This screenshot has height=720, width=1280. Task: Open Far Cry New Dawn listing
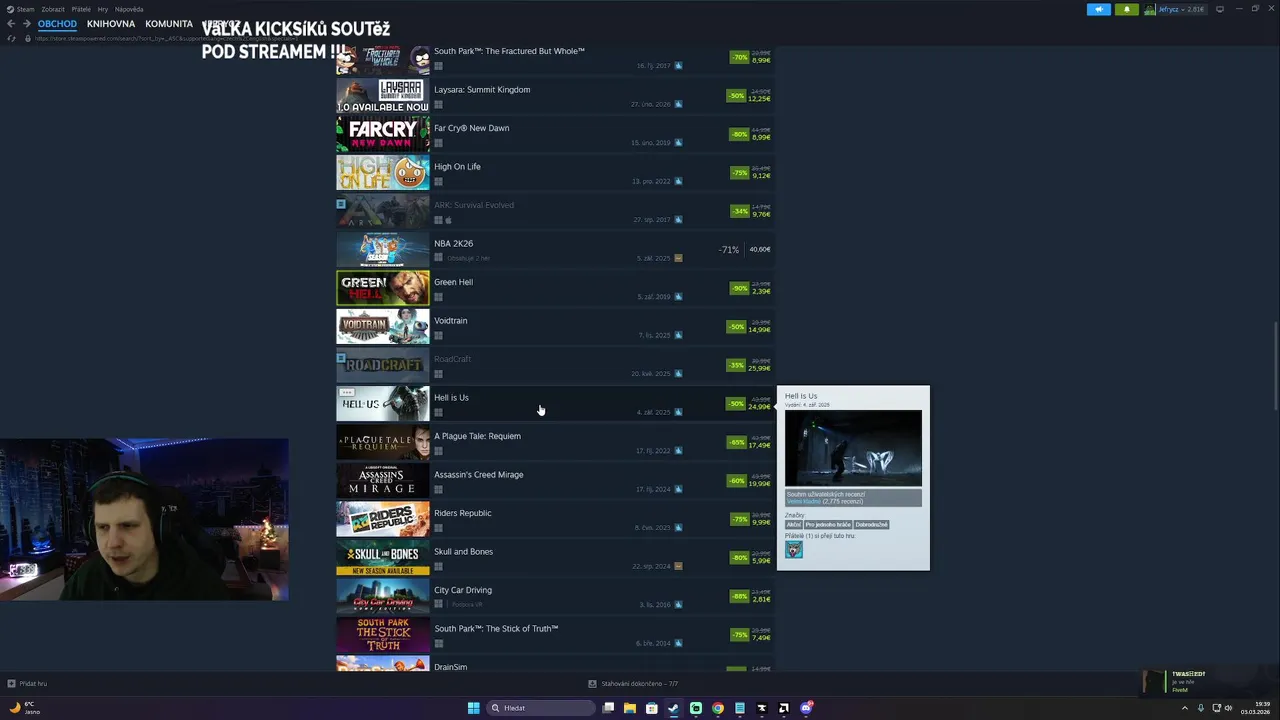point(555,134)
